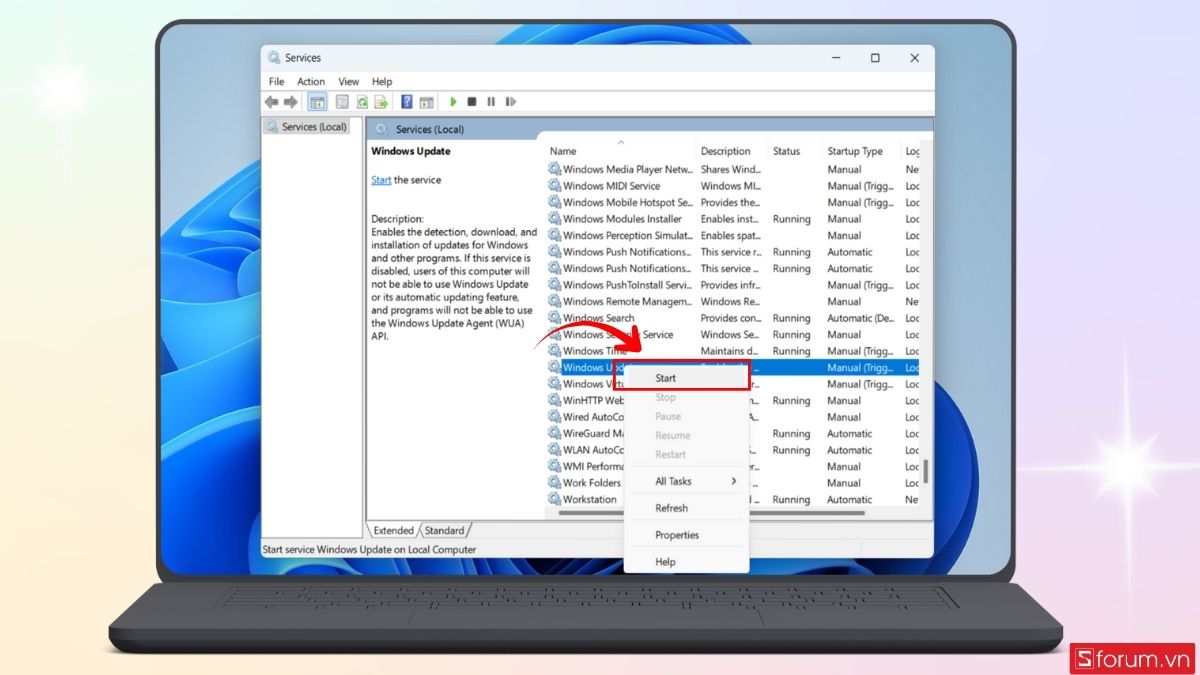1200x675 pixels.
Task: Click the Forward arrow toolbar icon
Action: click(291, 102)
